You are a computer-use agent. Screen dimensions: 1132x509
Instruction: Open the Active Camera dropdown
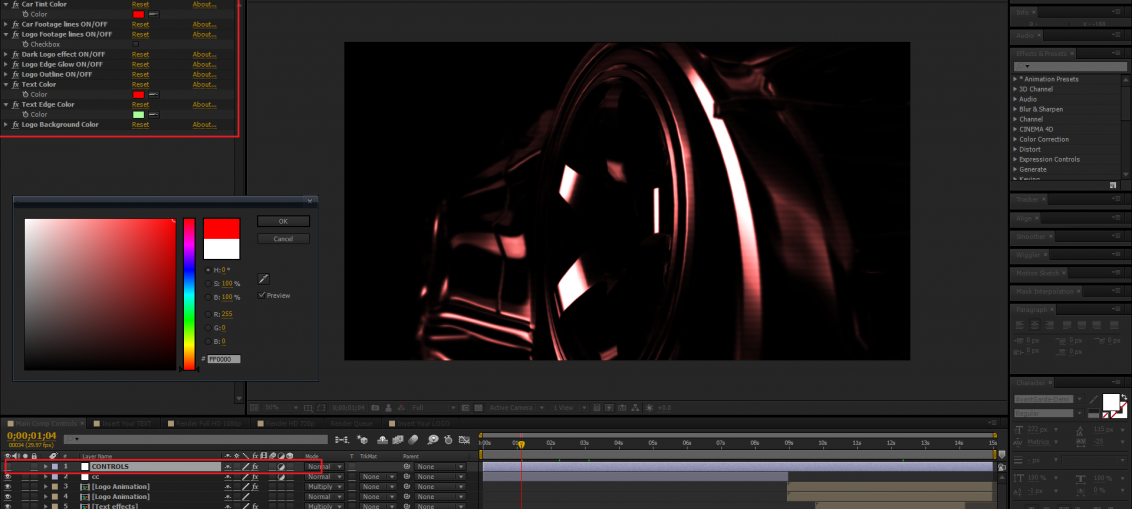pos(515,408)
